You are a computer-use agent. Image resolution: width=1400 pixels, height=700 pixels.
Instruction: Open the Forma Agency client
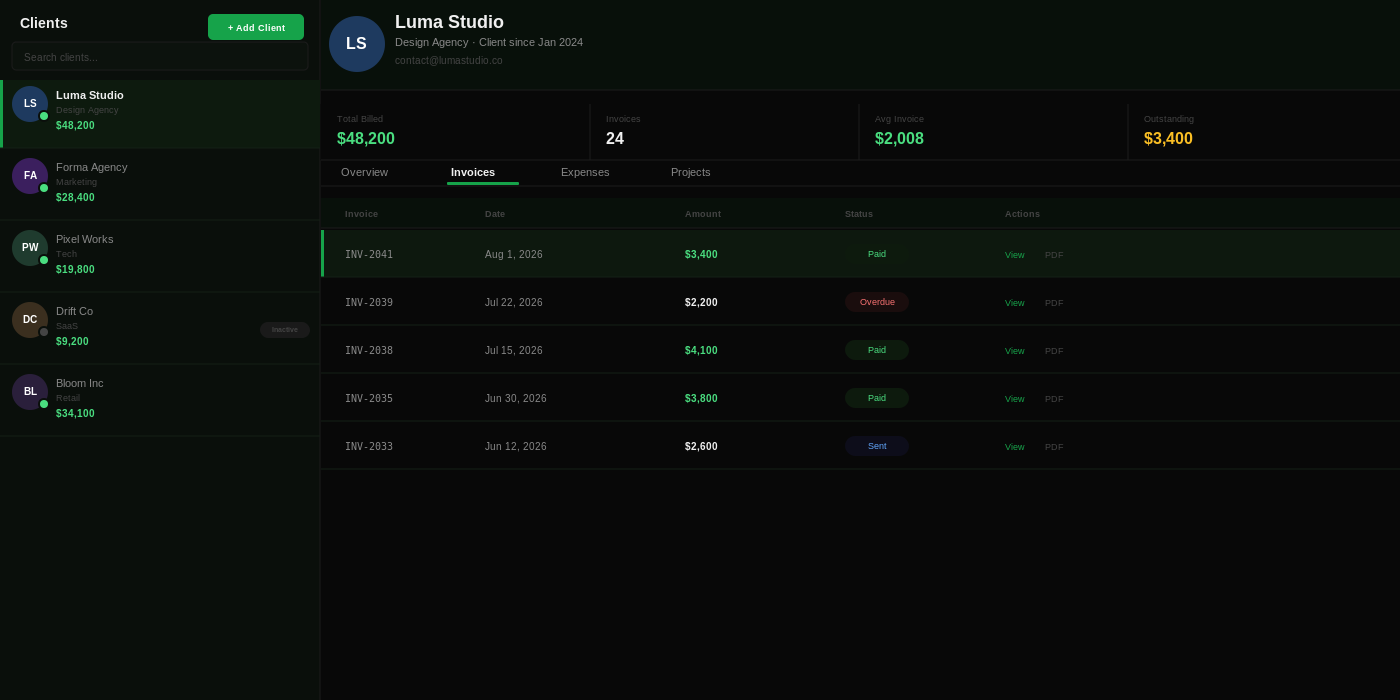(x=160, y=186)
